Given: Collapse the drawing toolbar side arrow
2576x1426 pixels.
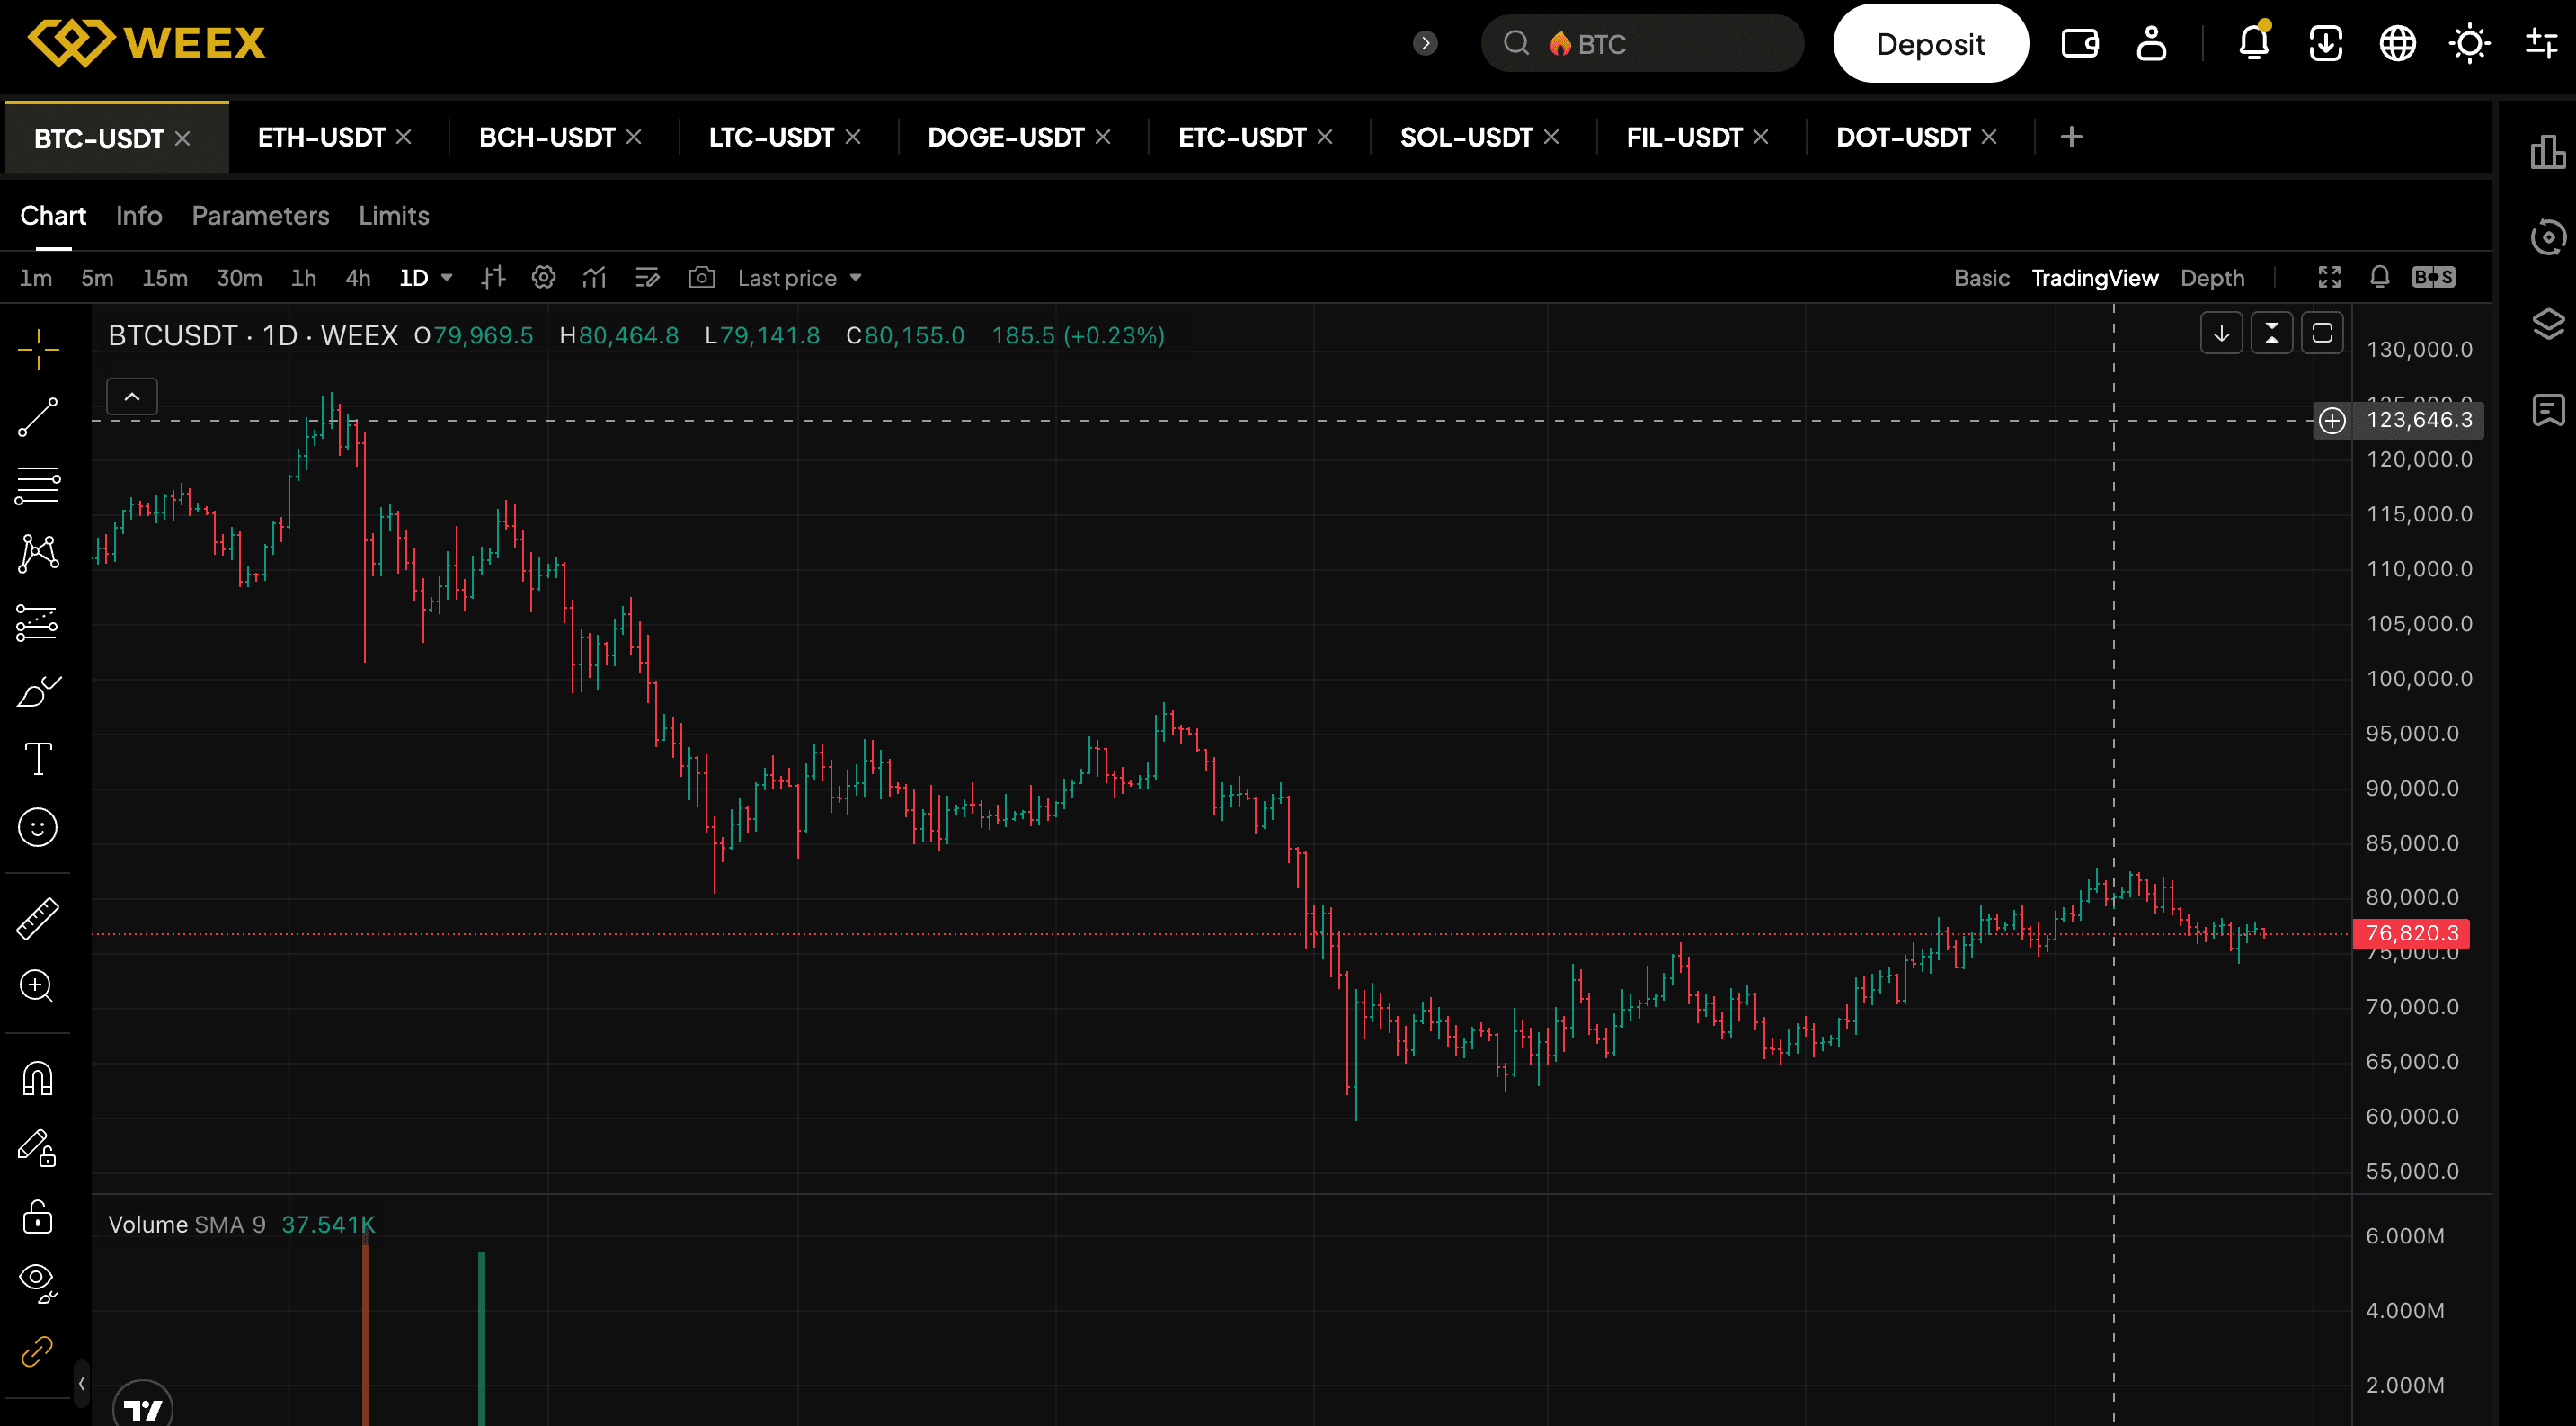Looking at the screenshot, I should click(x=81, y=1384).
